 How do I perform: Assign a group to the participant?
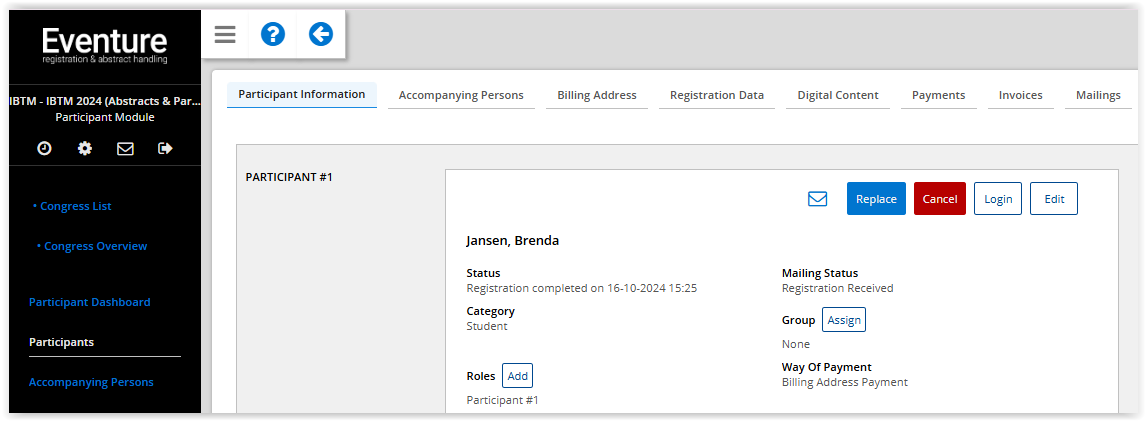click(x=843, y=320)
